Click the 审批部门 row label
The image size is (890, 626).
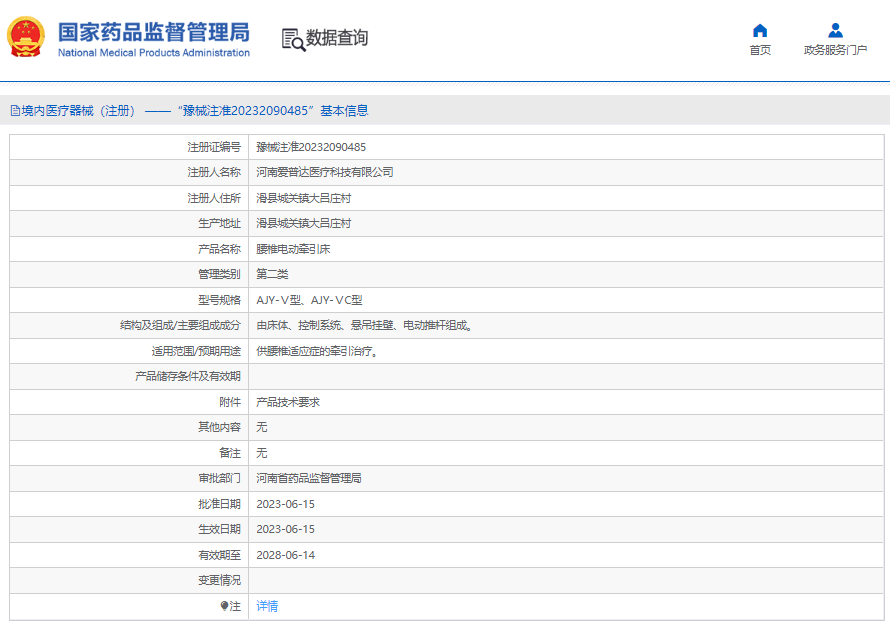(x=219, y=478)
